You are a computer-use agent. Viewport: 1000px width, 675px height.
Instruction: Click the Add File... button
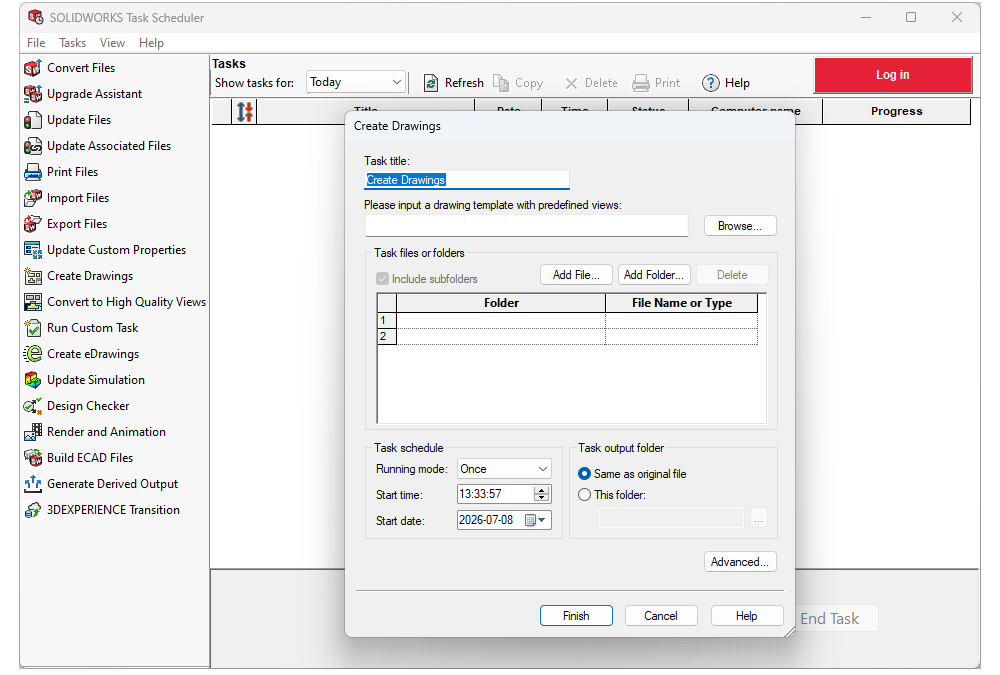click(x=576, y=275)
